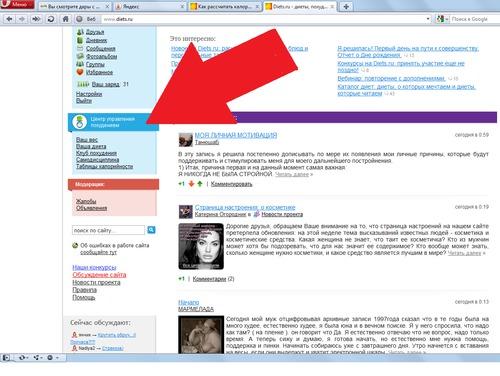Click the browser Back arrow button
Viewport: 500px width, 376px height.
(9, 19)
